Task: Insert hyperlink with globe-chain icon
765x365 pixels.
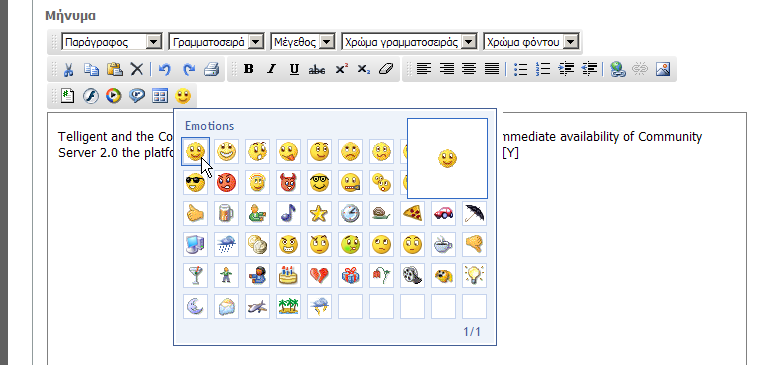Action: 618,69
